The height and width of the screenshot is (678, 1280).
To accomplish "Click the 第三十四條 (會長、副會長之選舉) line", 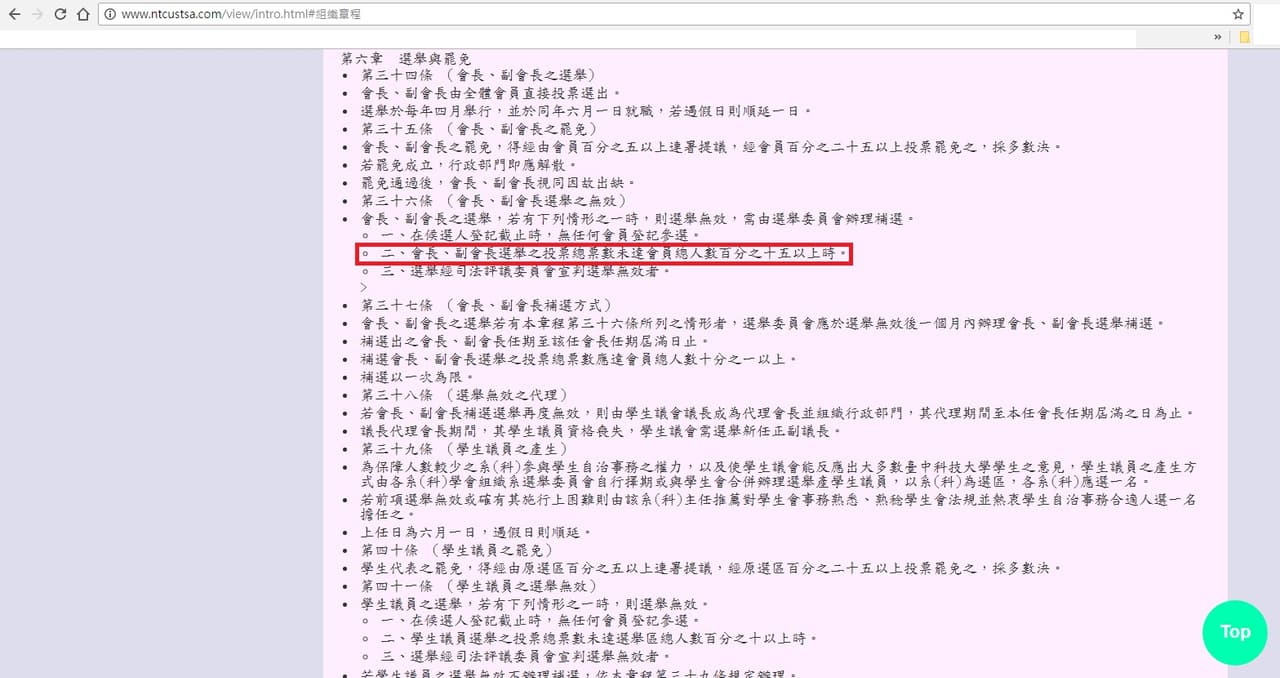I will point(478,75).
